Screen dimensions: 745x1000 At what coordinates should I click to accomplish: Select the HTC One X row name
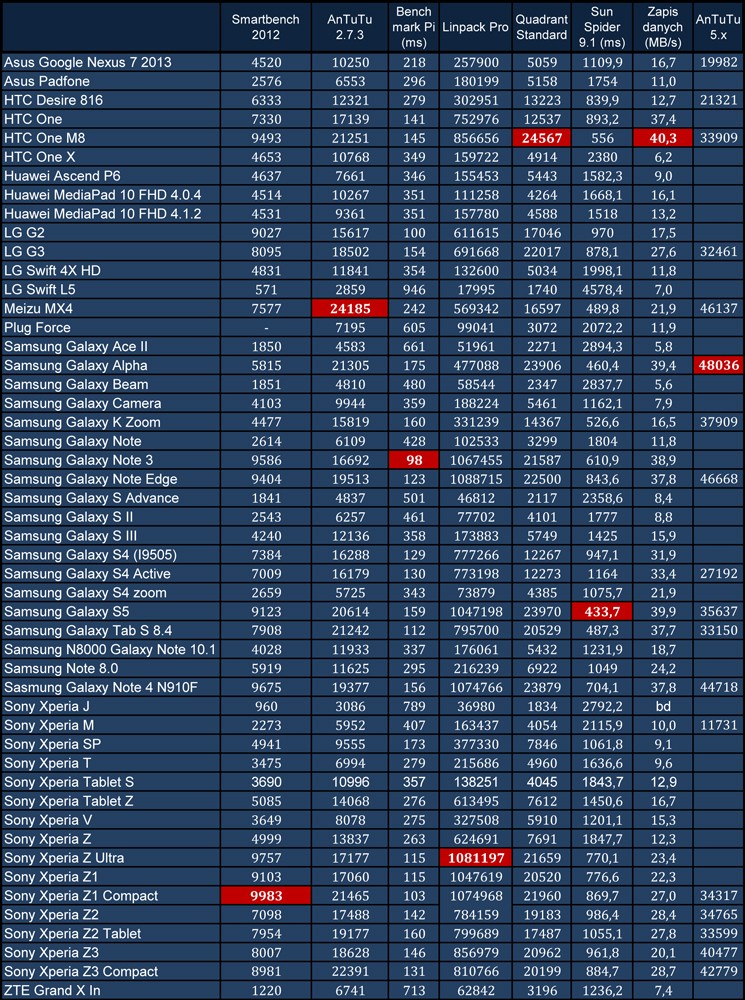pos(39,157)
